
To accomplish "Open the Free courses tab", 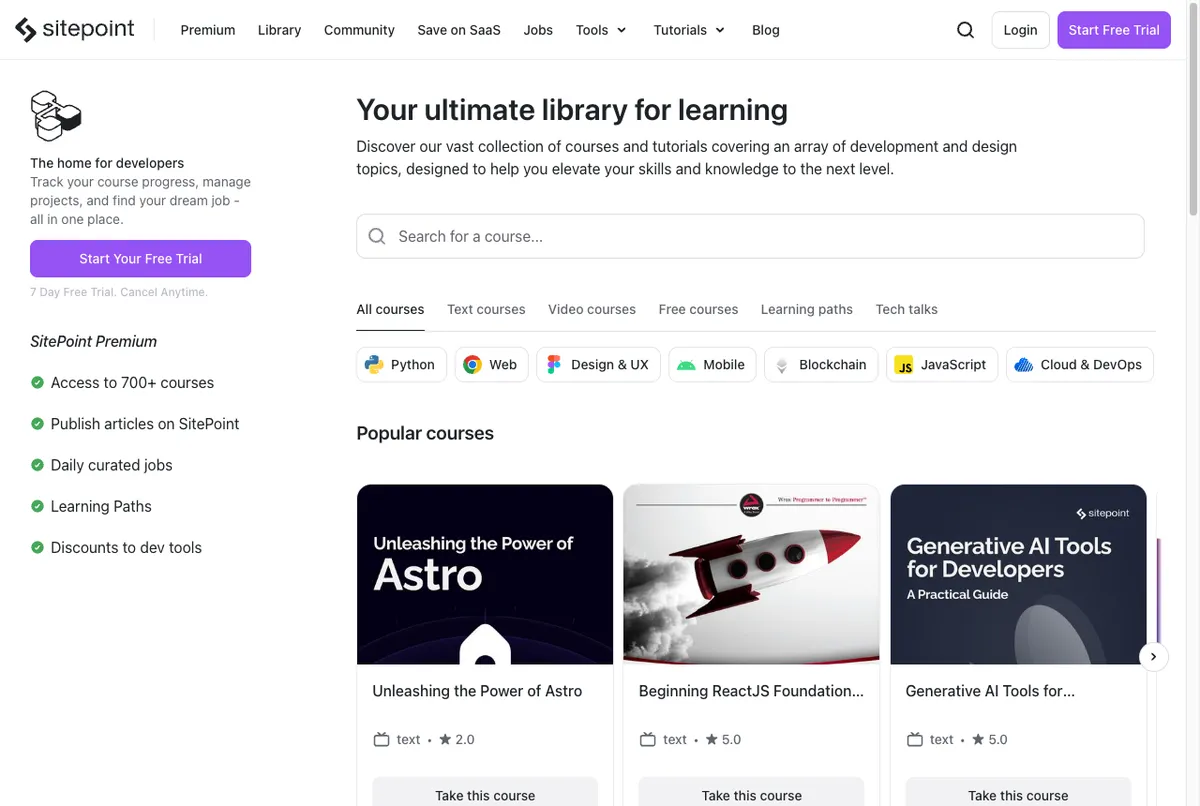I will pos(698,310).
